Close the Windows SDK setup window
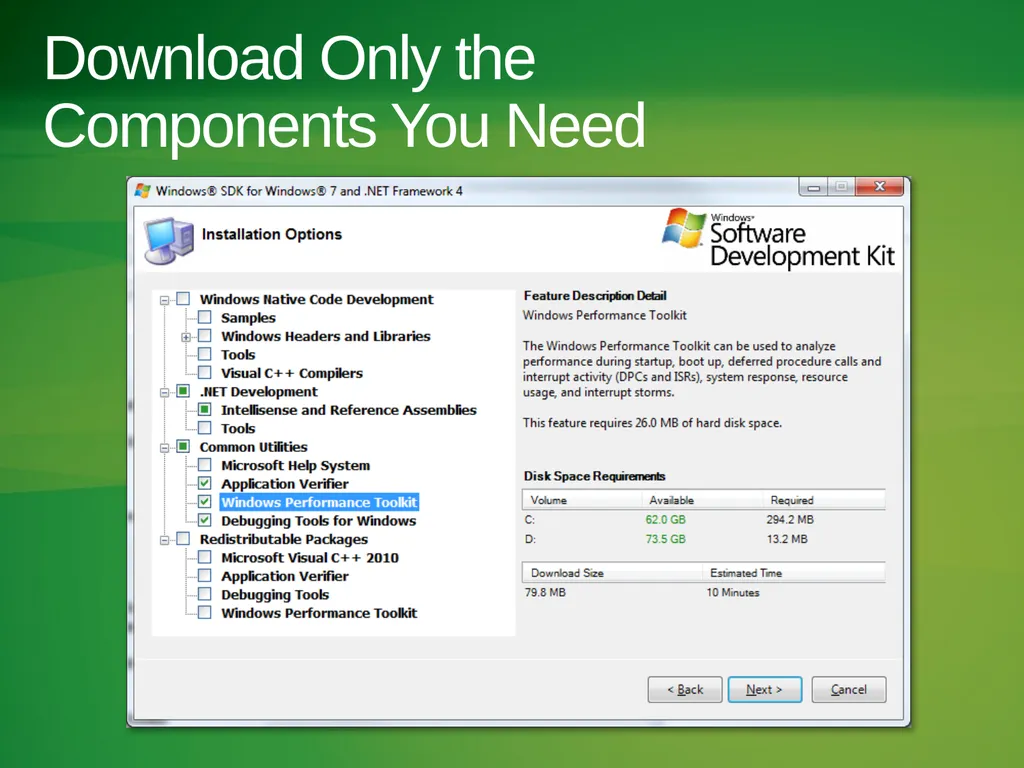 [880, 187]
